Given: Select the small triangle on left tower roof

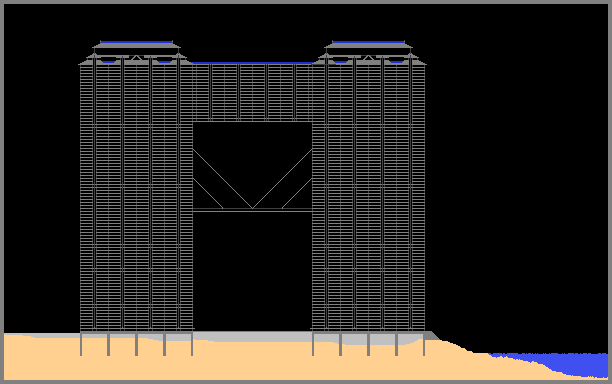Looking at the screenshot, I should 136,58.
